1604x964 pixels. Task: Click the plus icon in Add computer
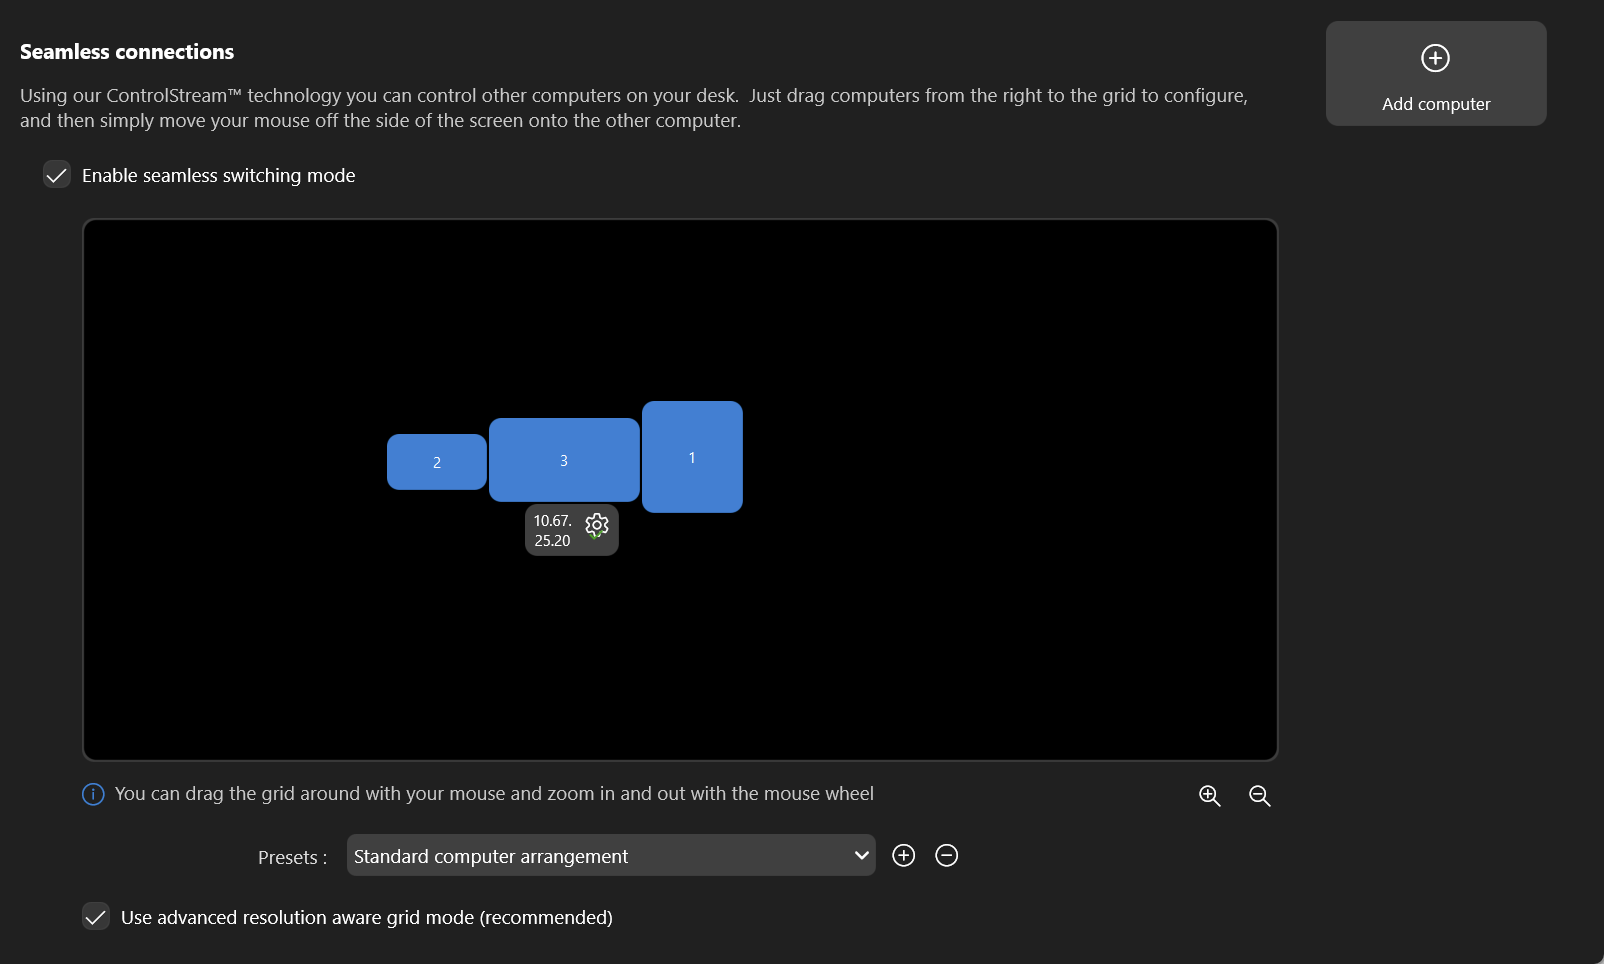[1435, 58]
